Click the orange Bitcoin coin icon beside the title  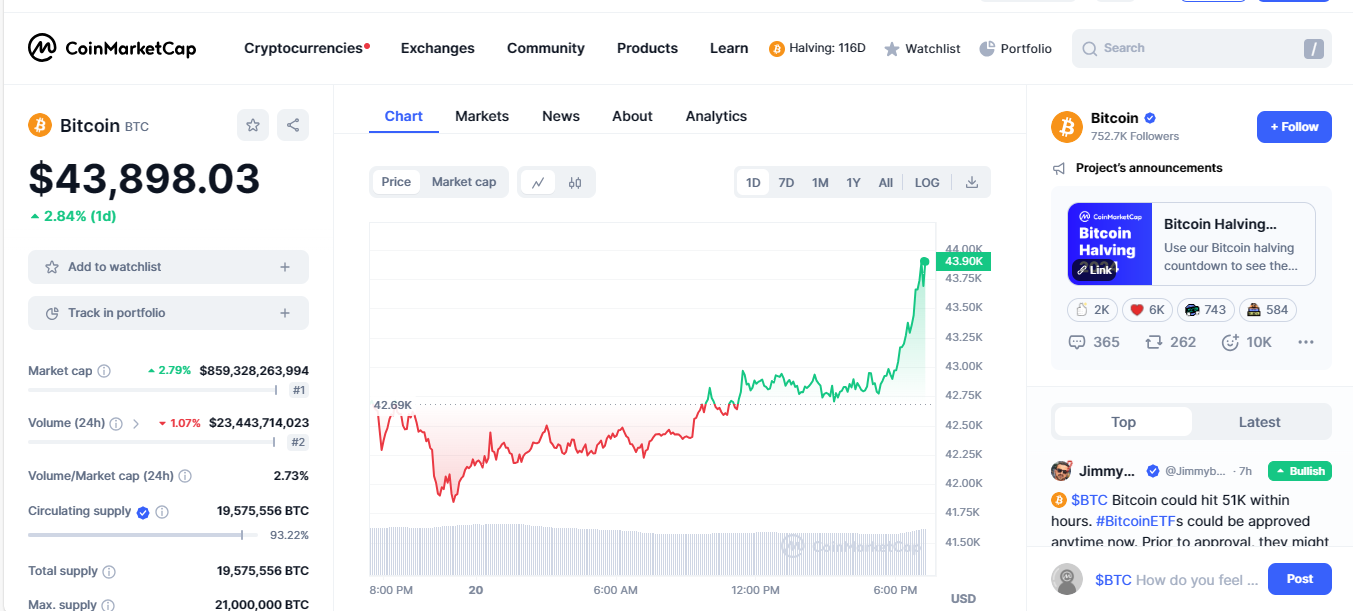tap(40, 125)
